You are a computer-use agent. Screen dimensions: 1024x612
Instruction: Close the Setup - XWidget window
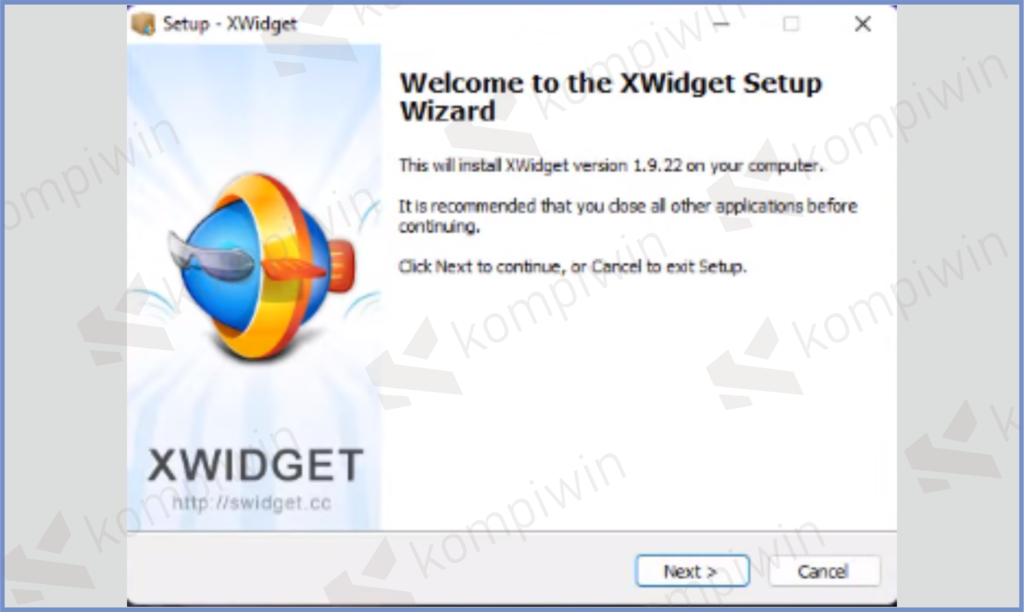863,24
